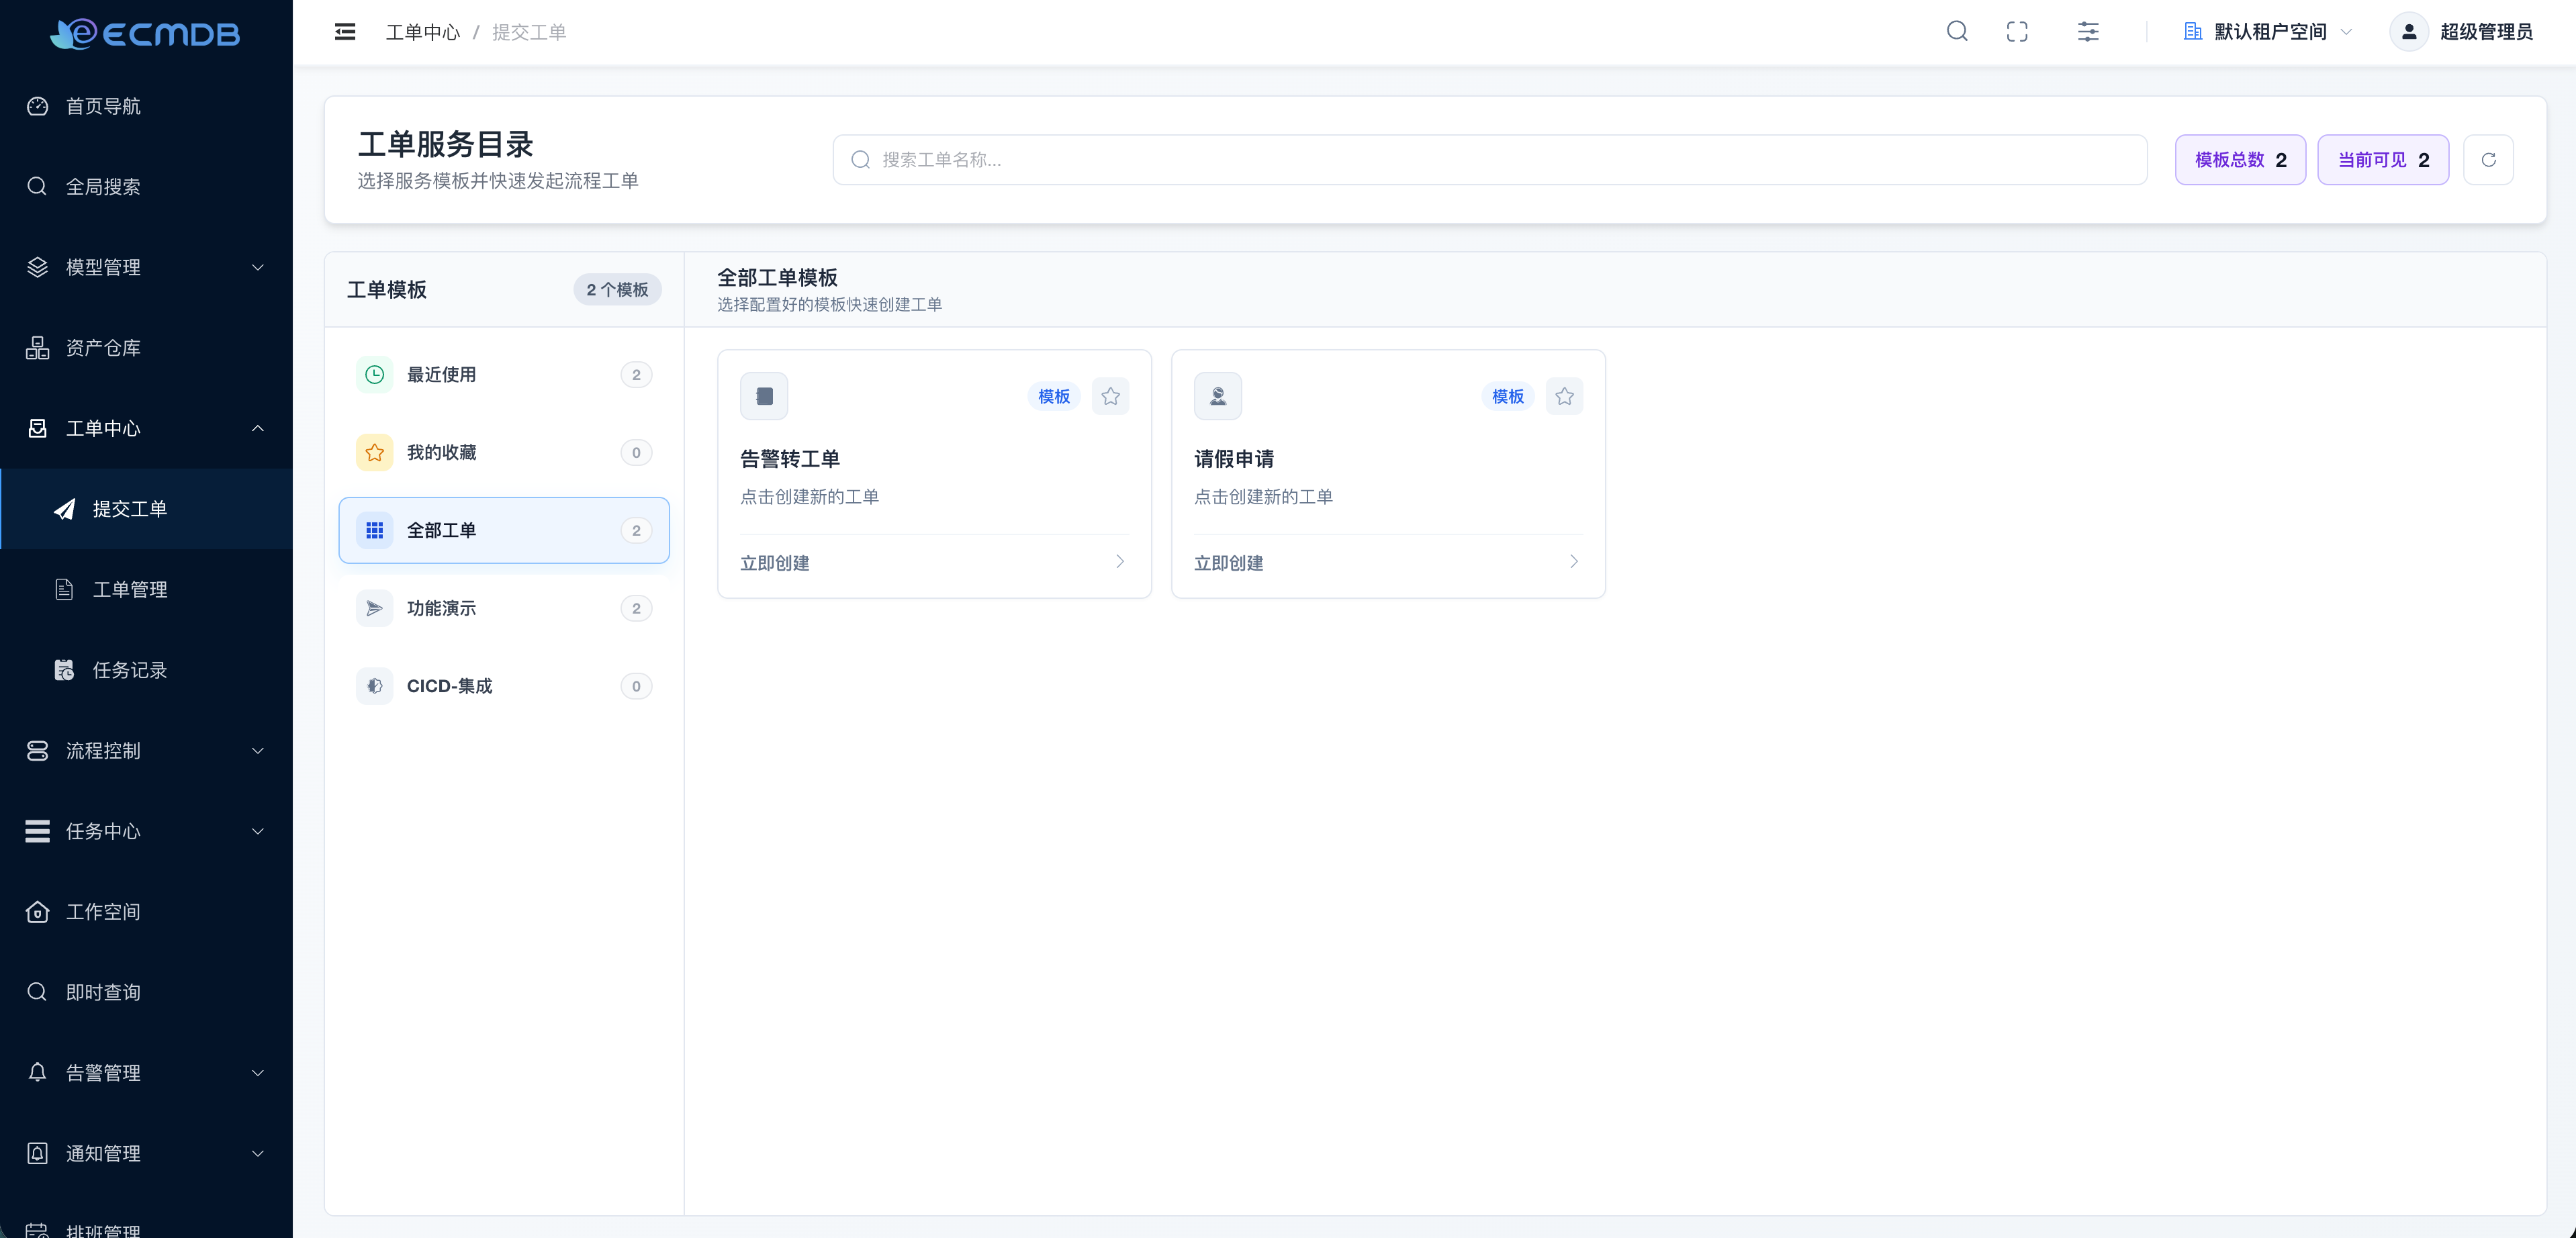Expand the 告警管理 menu chevron
The height and width of the screenshot is (1238, 2576).
(258, 1073)
